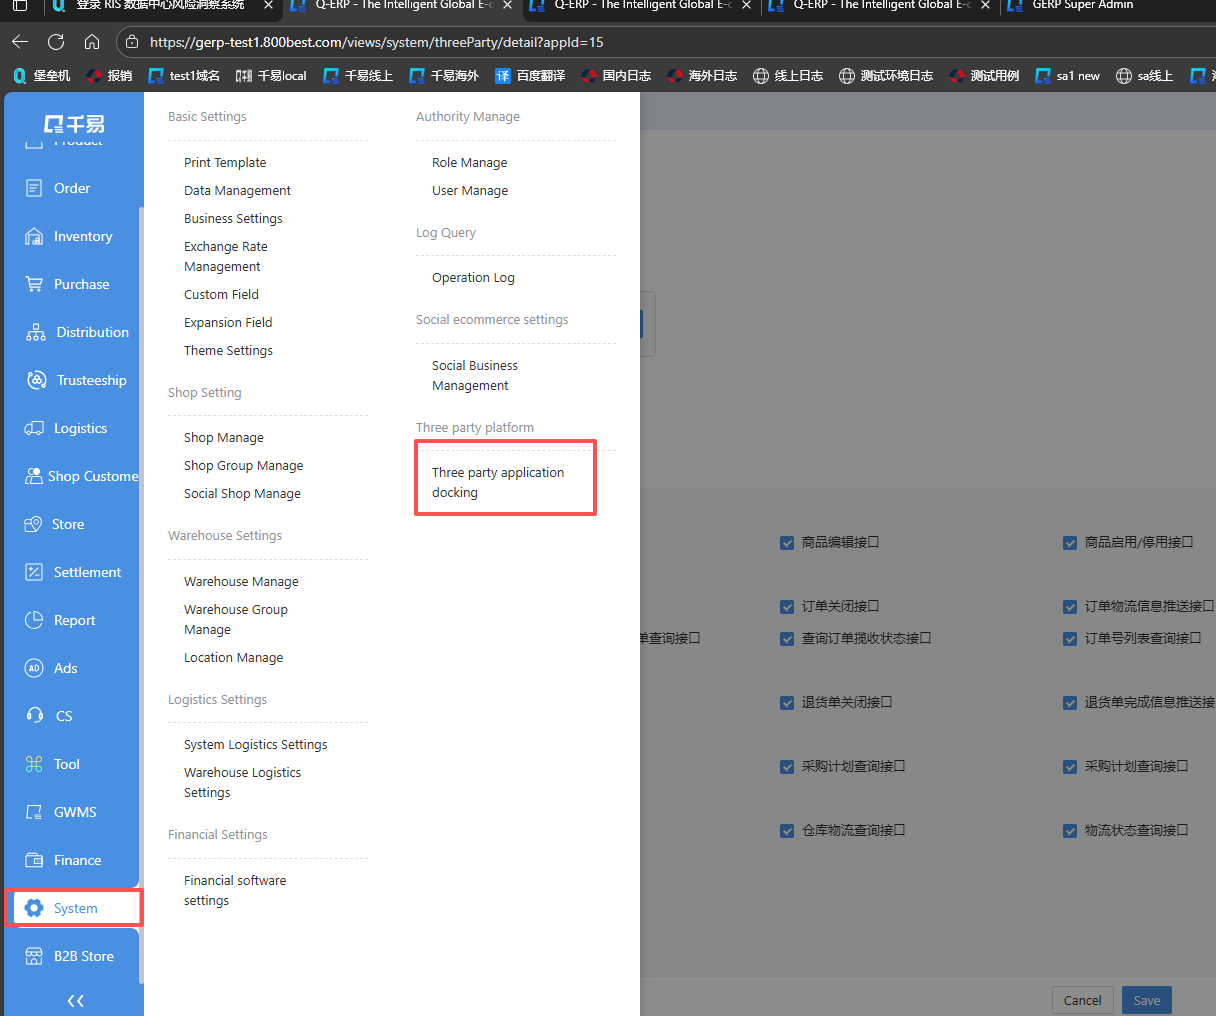Screen dimensions: 1216x1016
Task: Click the Inventory warehouse icon in sidebar
Action: [x=34, y=237]
